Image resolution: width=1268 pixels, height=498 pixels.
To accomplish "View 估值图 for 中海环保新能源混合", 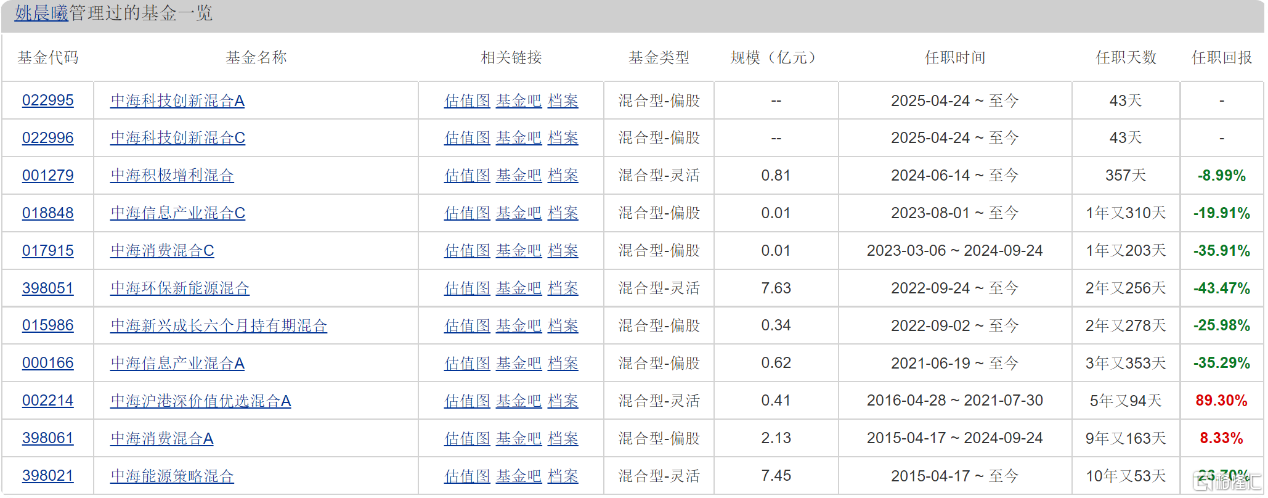I will click(467, 289).
